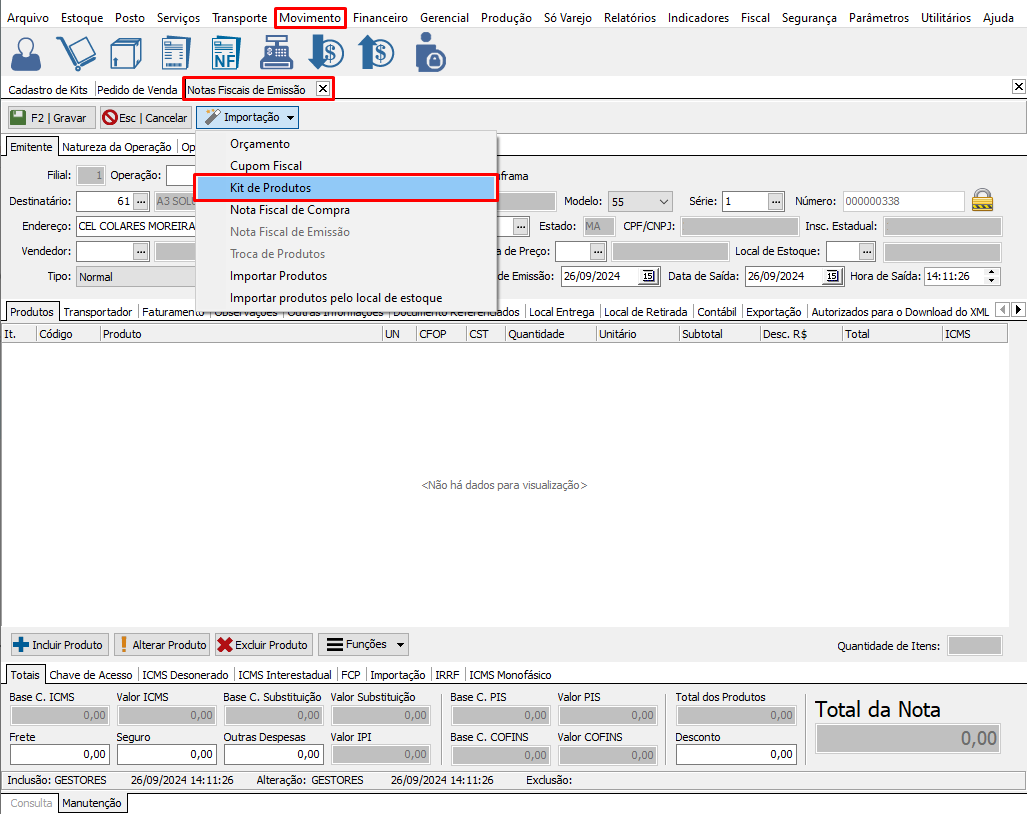Select Kit de Produtos menu entry
The image size is (1027, 814).
pos(346,188)
